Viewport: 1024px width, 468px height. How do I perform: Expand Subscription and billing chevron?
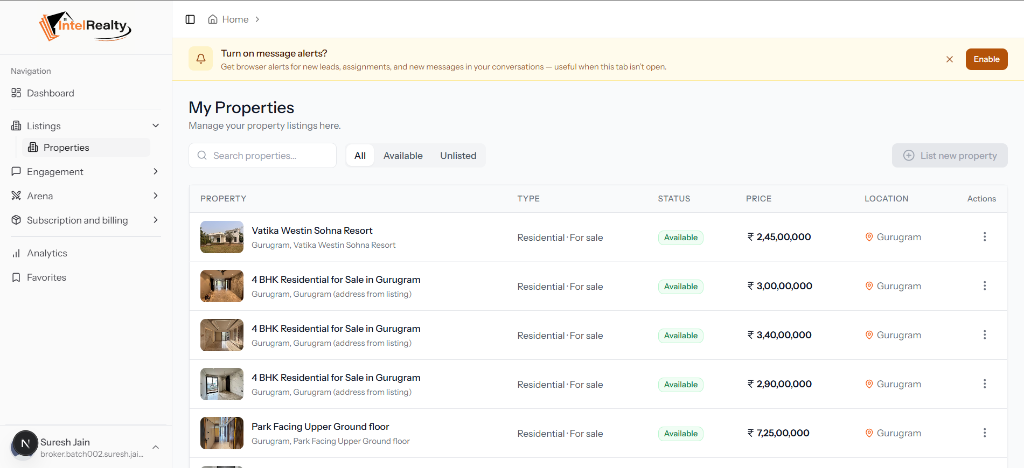point(155,221)
